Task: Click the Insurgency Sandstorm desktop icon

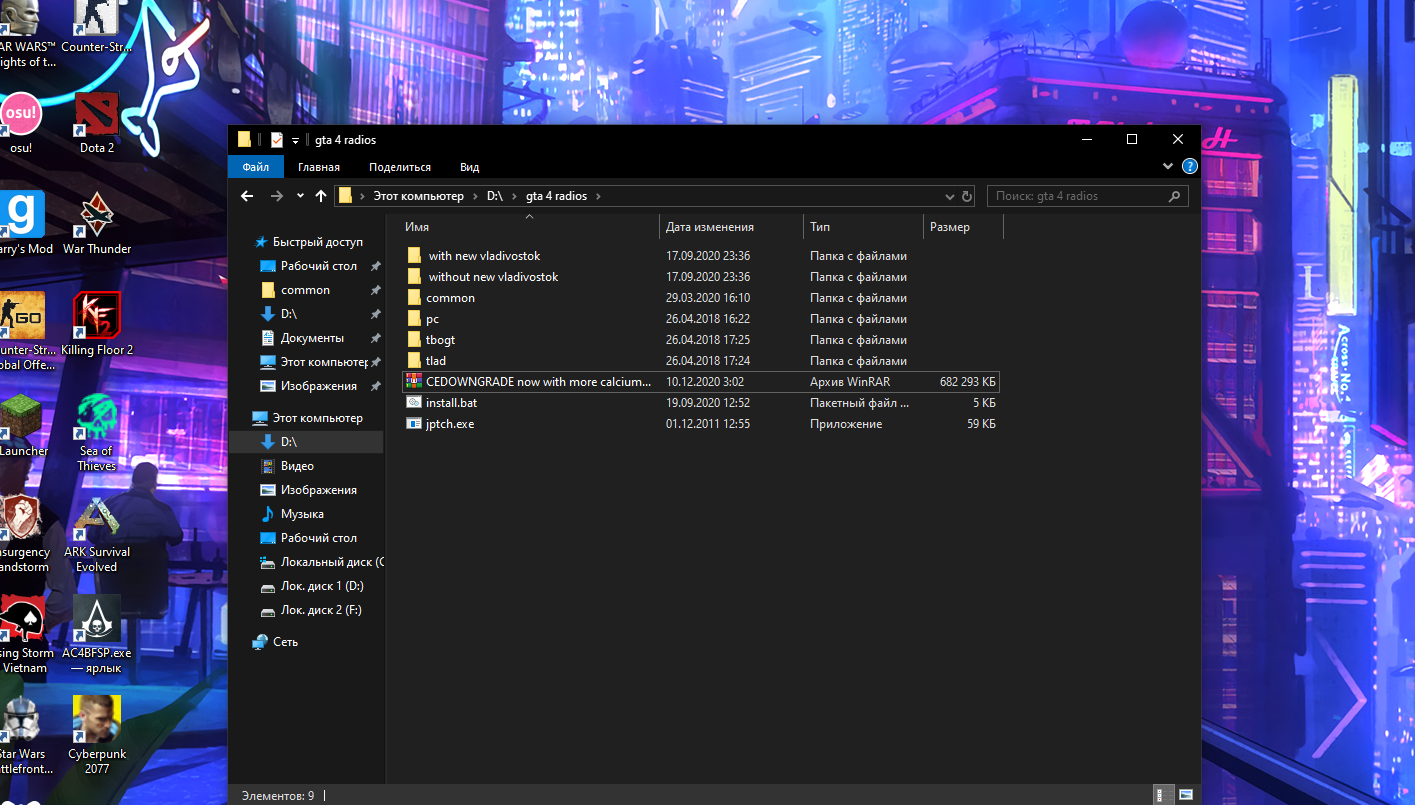Action: point(24,533)
